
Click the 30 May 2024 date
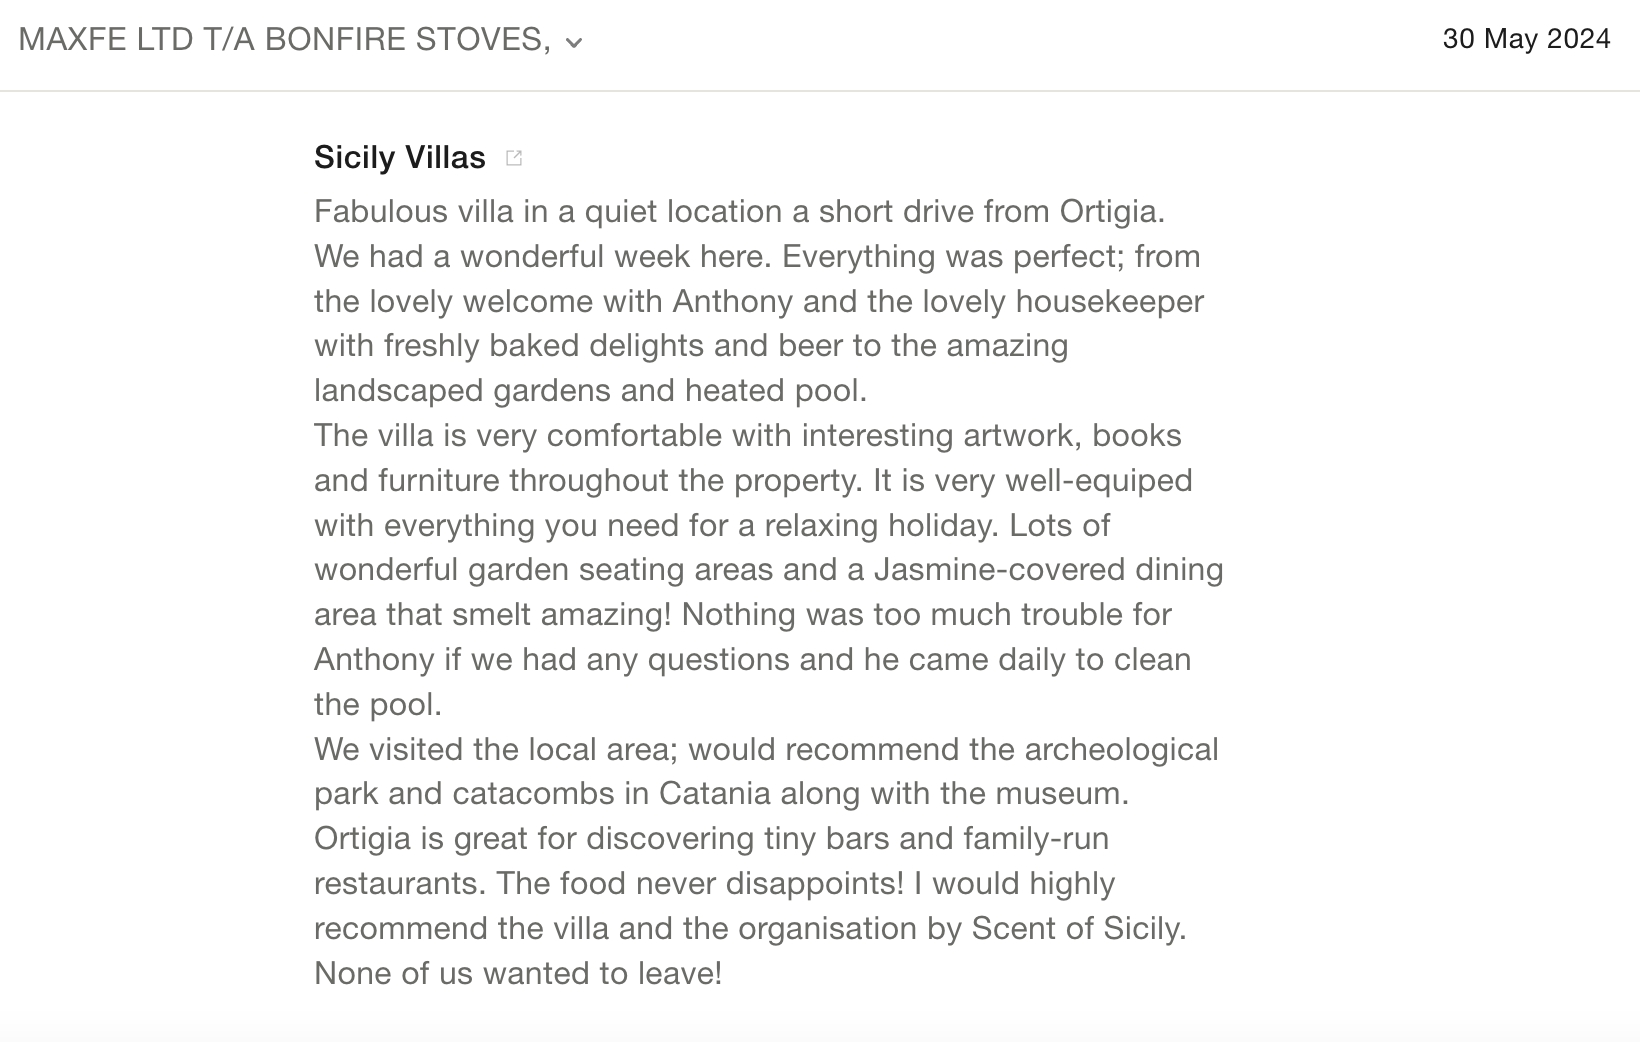click(1525, 39)
